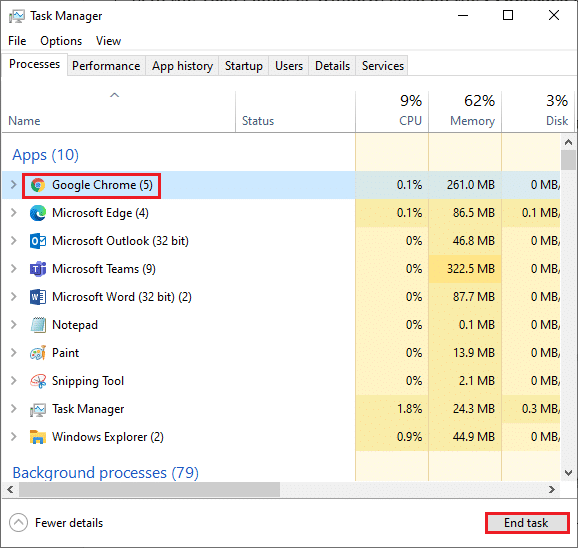Viewport: 578px width, 548px height.
Task: Open the View menu
Action: point(108,41)
